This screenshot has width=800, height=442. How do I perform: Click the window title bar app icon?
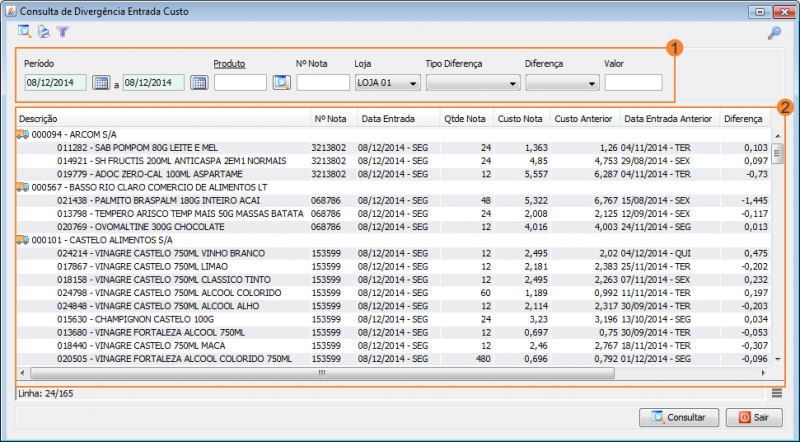point(11,11)
